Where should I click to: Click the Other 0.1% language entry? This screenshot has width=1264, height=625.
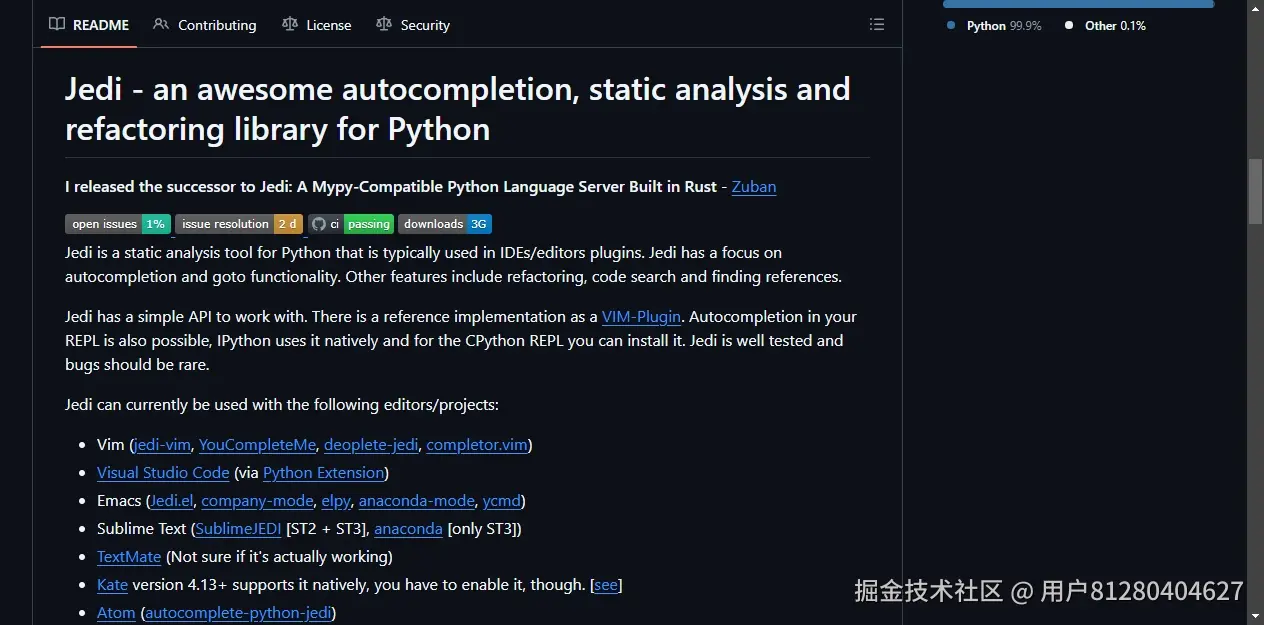click(x=1106, y=26)
